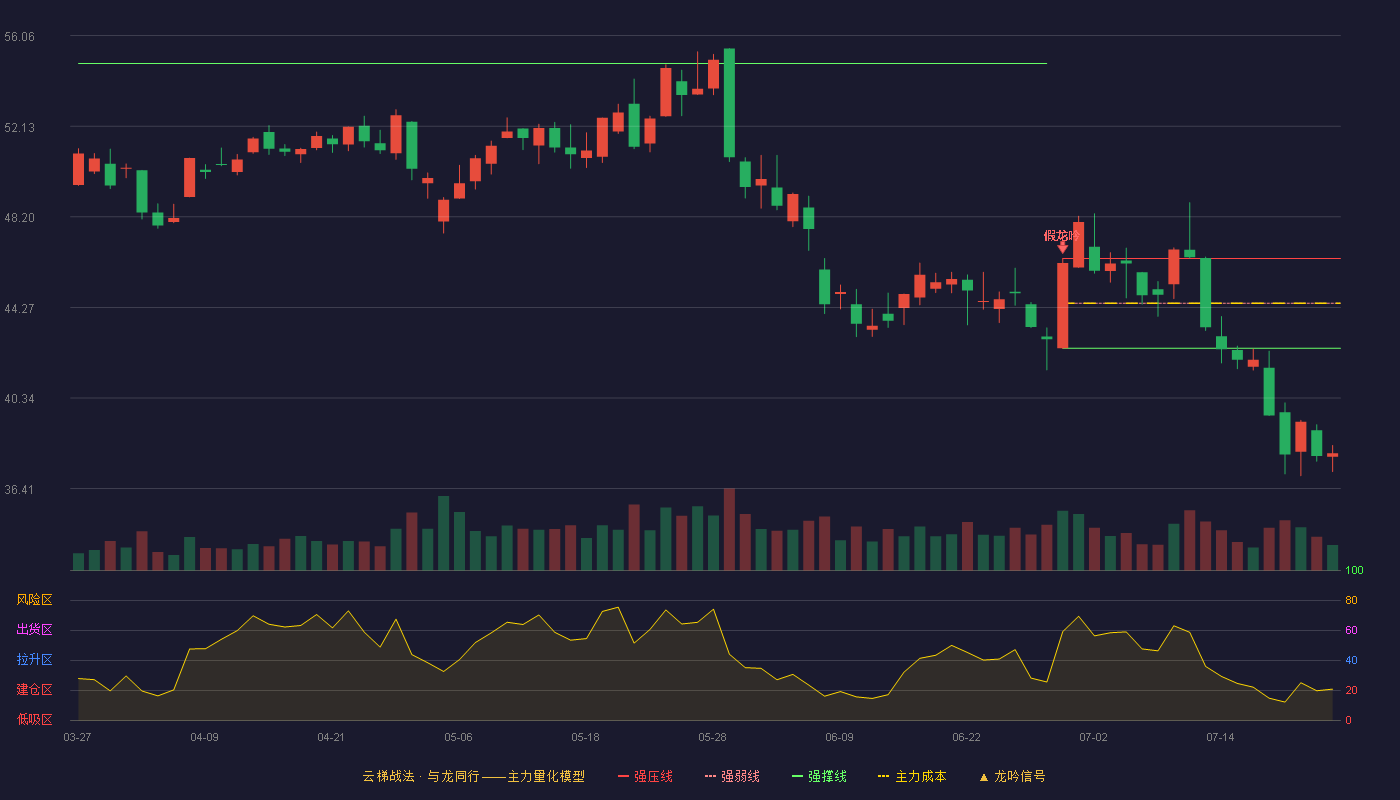The width and height of the screenshot is (1400, 800).
Task: Click the 龙吟信号 triangle legend marker
Action: coord(983,777)
